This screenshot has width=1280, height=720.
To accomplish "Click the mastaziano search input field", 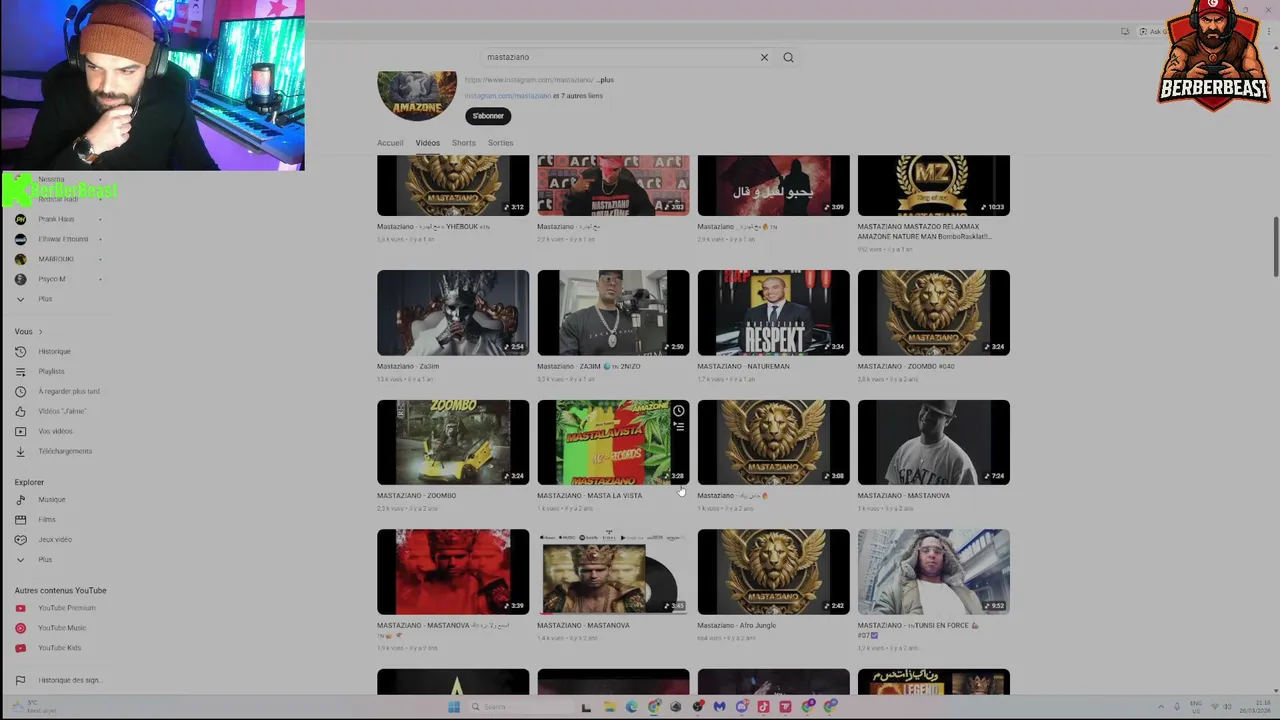I will tap(620, 57).
